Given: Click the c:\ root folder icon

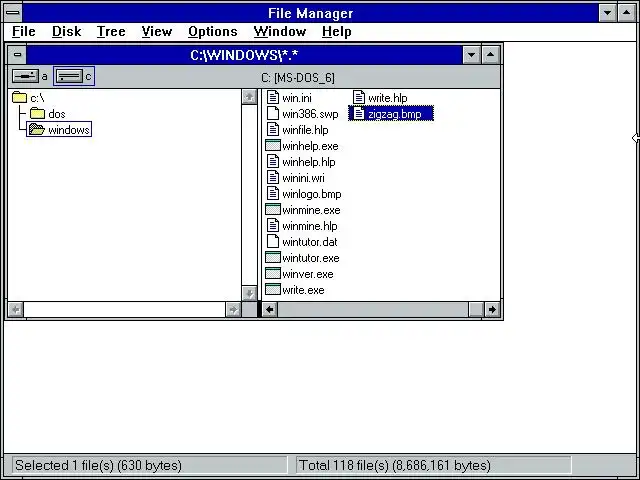Looking at the screenshot, I should pos(19,98).
